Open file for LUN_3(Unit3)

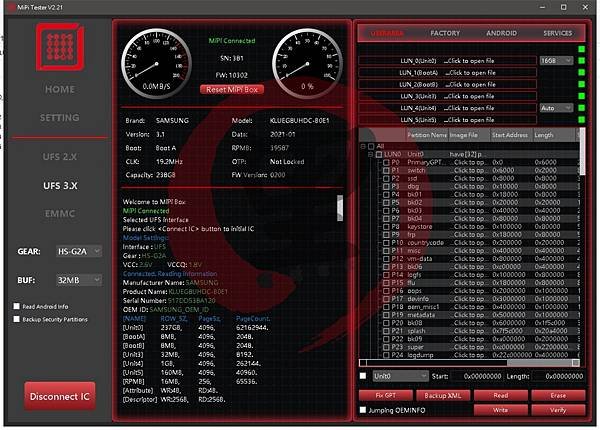[x=447, y=96]
